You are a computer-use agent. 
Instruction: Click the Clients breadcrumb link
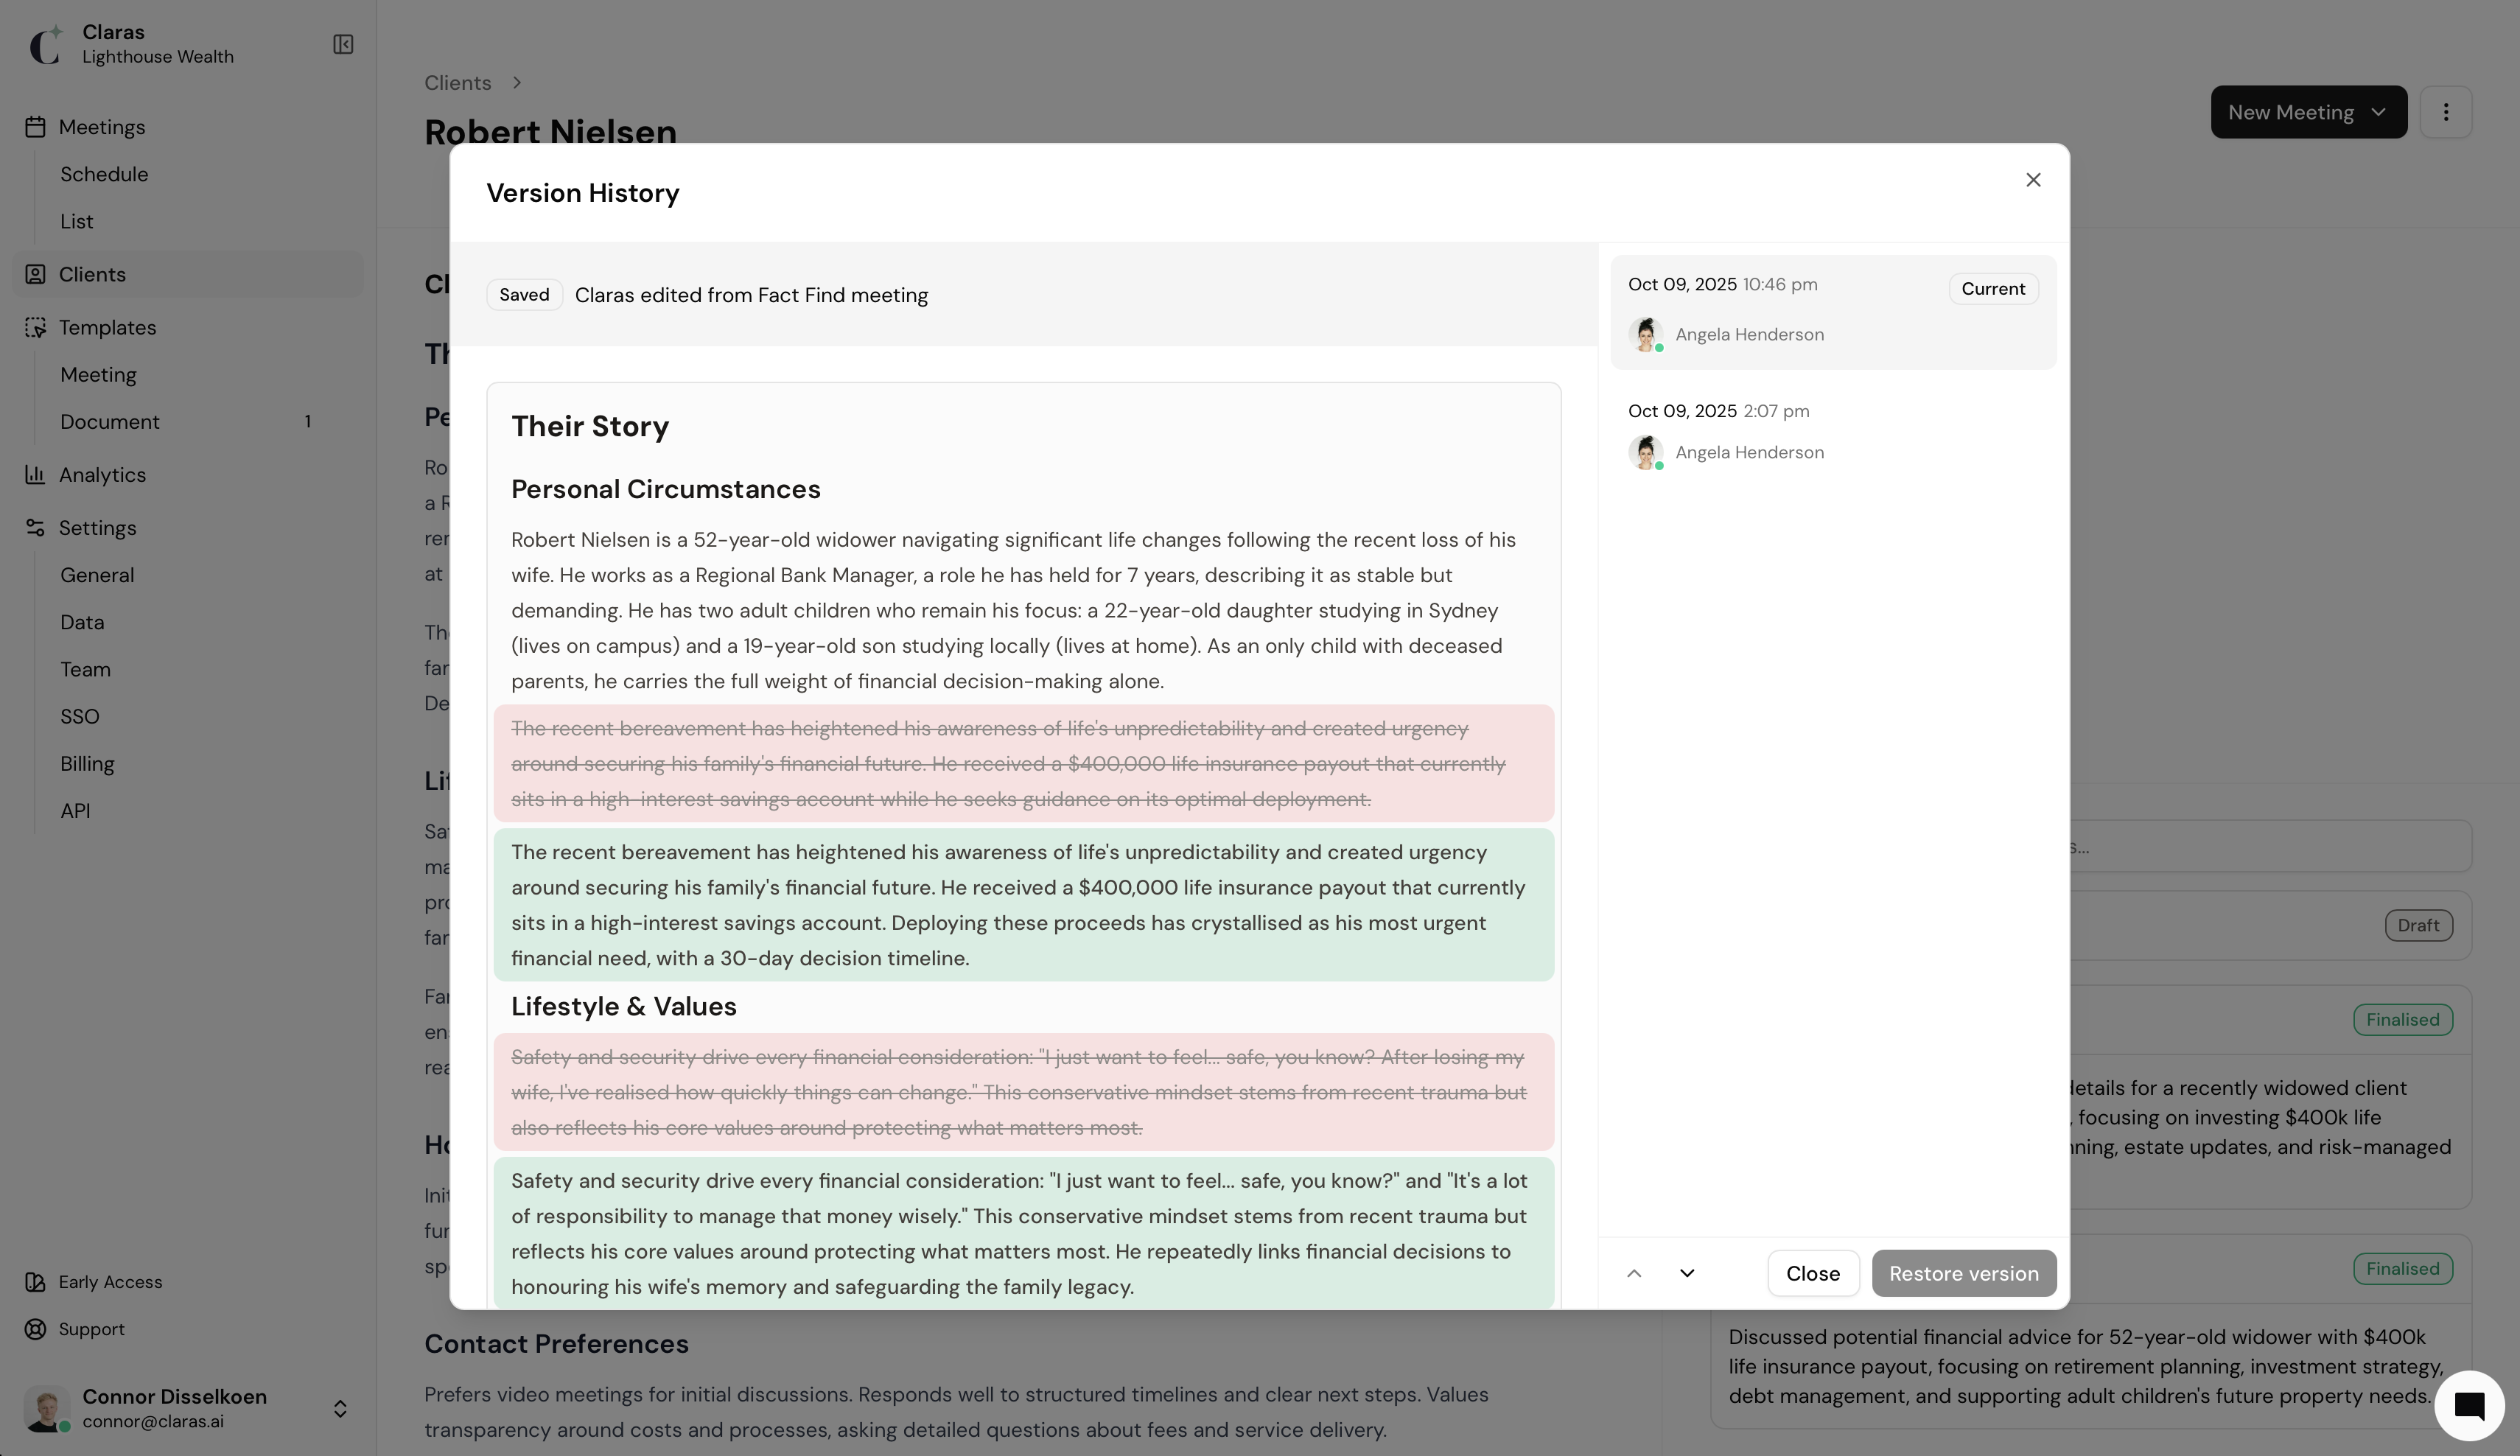457,83
